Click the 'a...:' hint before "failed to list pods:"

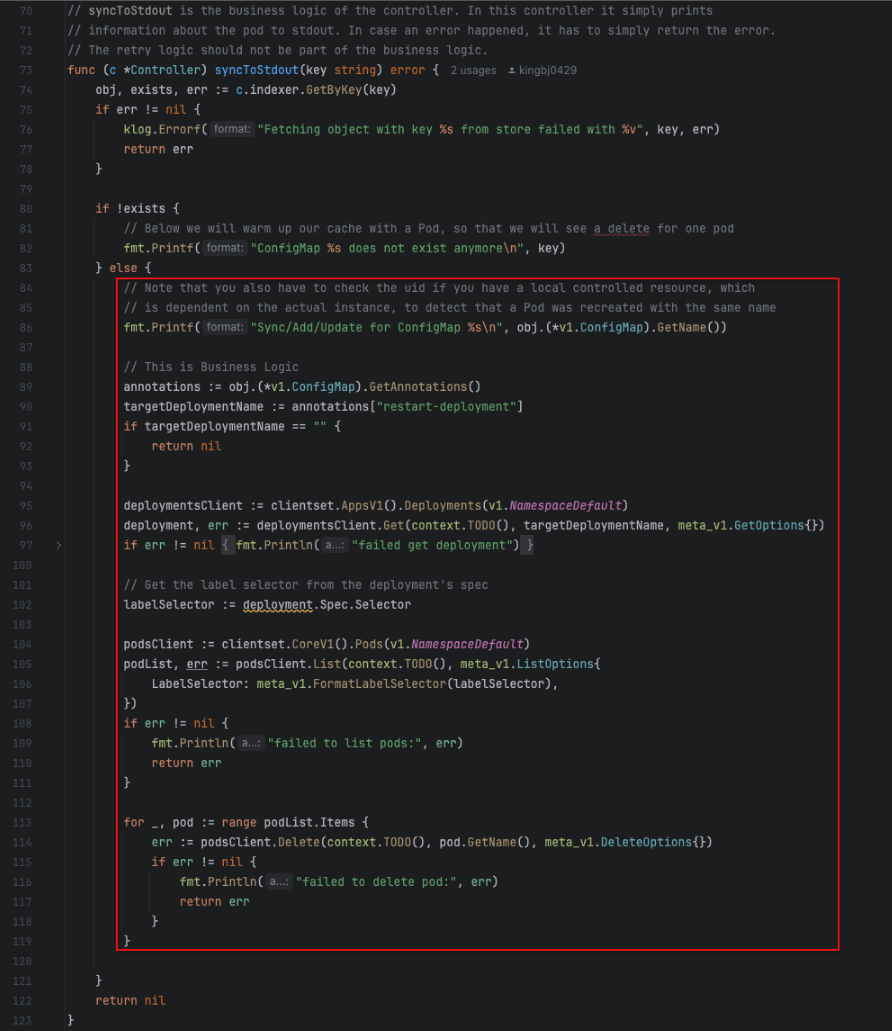tap(250, 743)
